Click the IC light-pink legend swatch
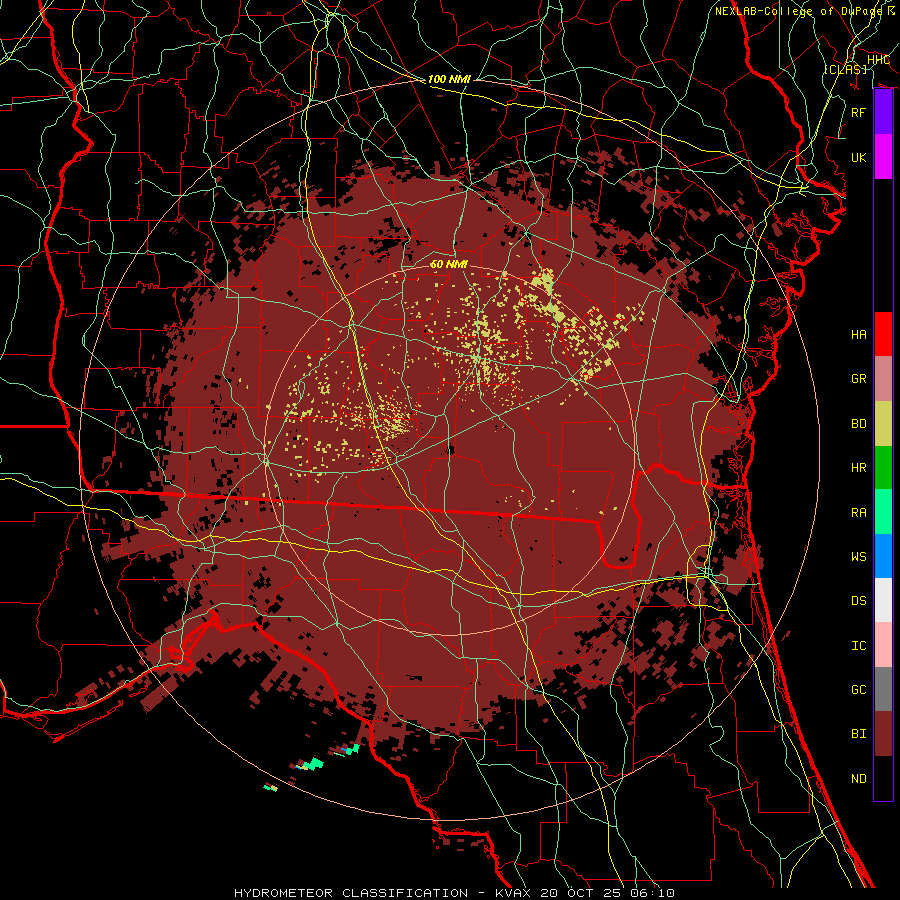 pyautogui.click(x=883, y=645)
